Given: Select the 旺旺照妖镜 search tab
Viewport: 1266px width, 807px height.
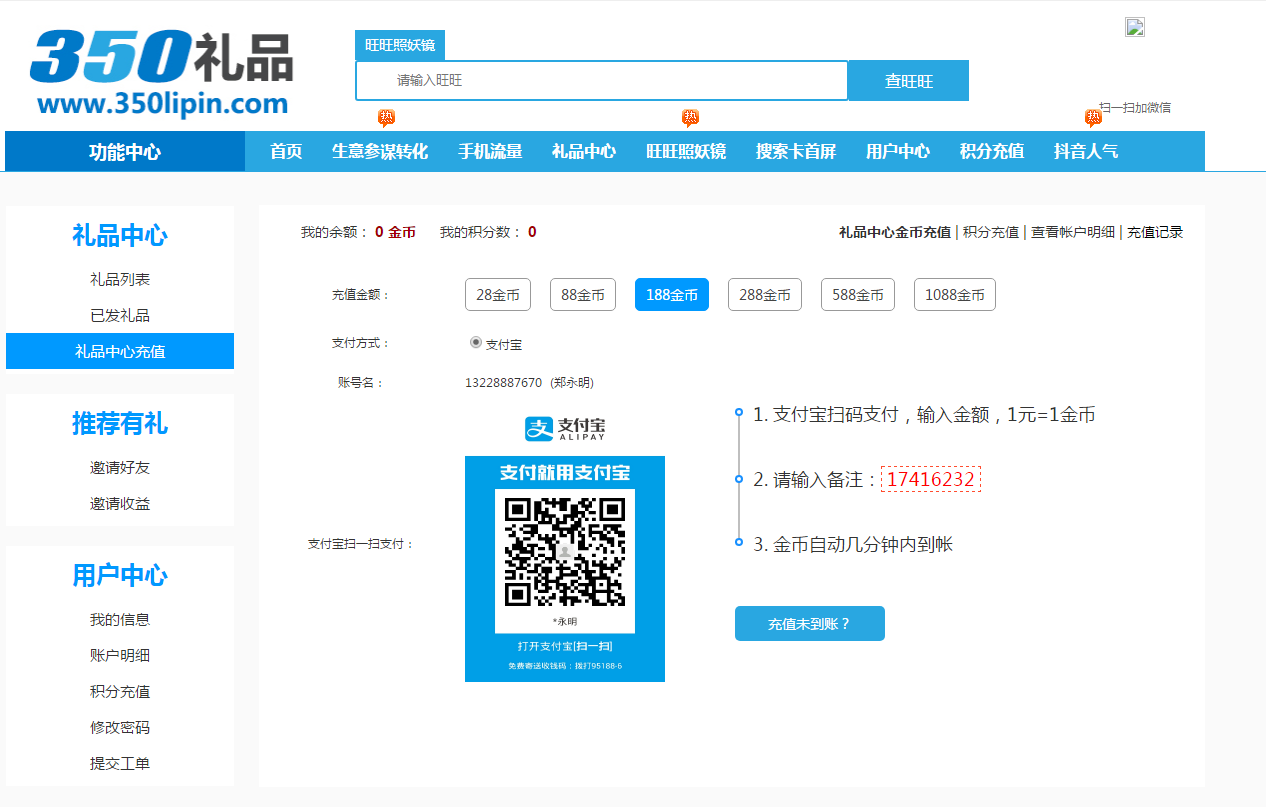Looking at the screenshot, I should tap(400, 45).
